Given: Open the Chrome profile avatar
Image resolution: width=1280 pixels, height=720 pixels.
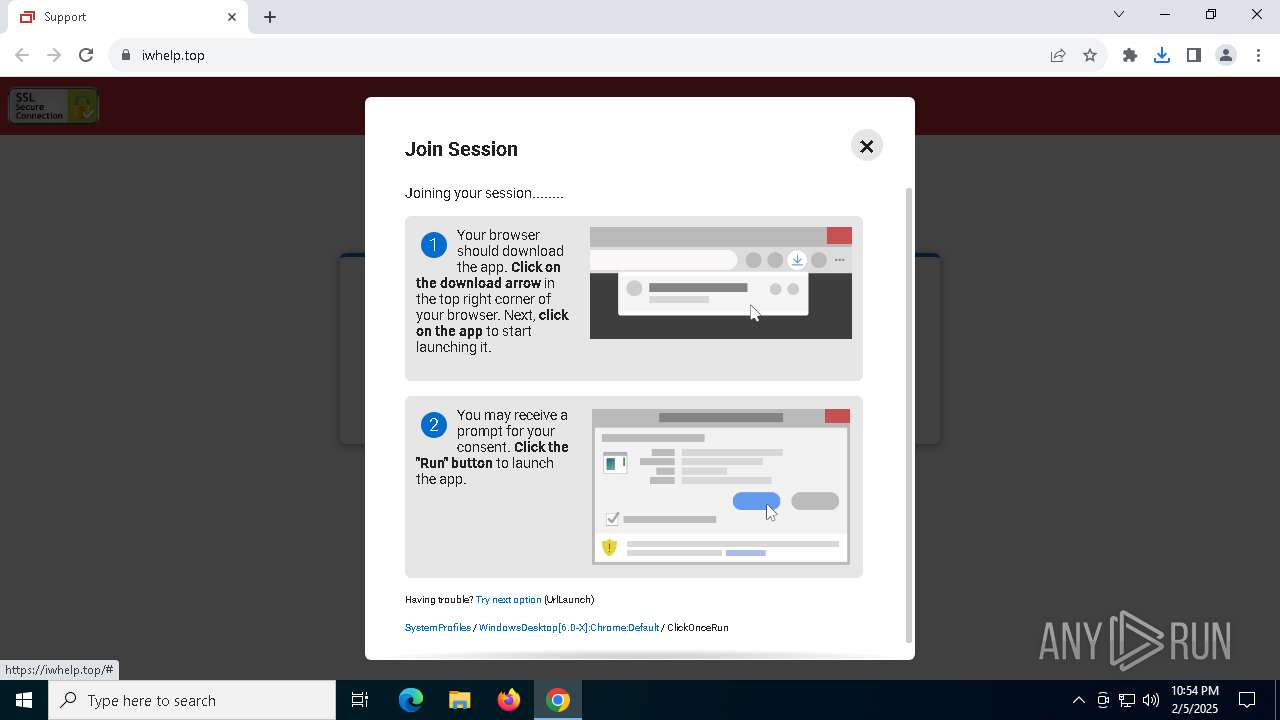Looking at the screenshot, I should 1226,55.
